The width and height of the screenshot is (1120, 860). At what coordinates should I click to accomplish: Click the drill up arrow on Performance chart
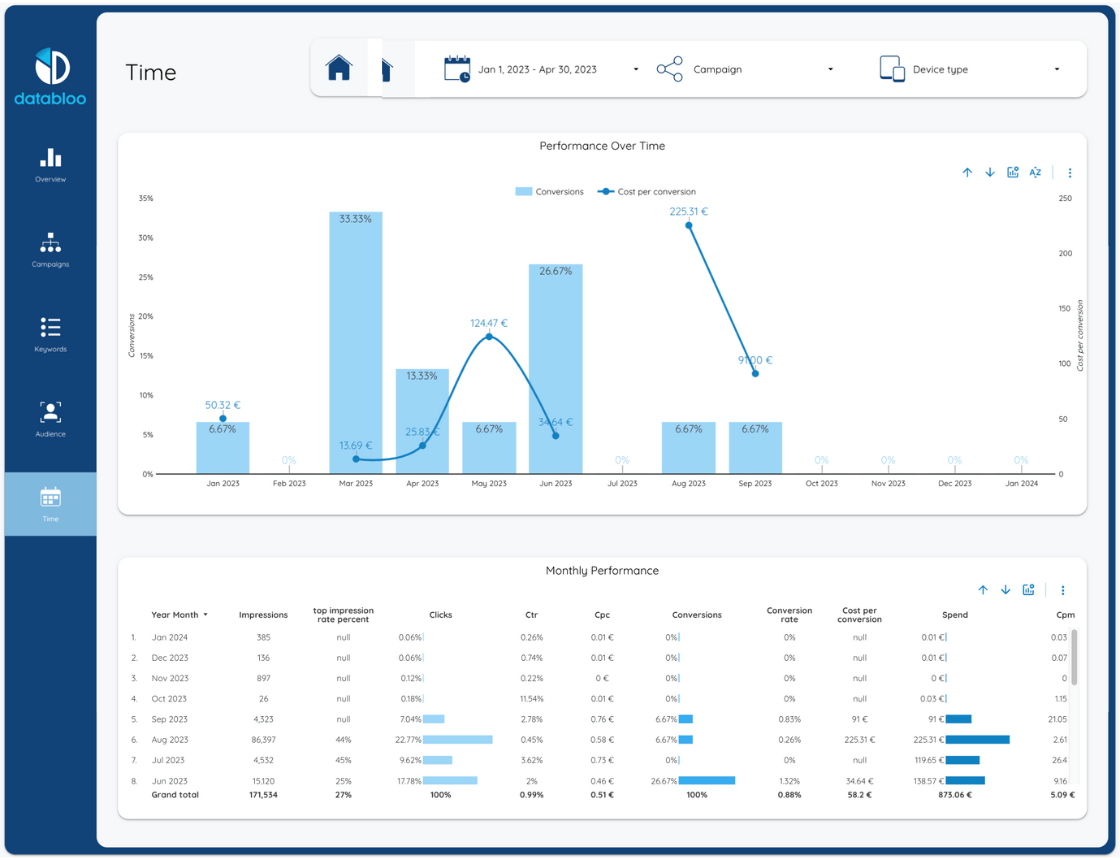[967, 173]
